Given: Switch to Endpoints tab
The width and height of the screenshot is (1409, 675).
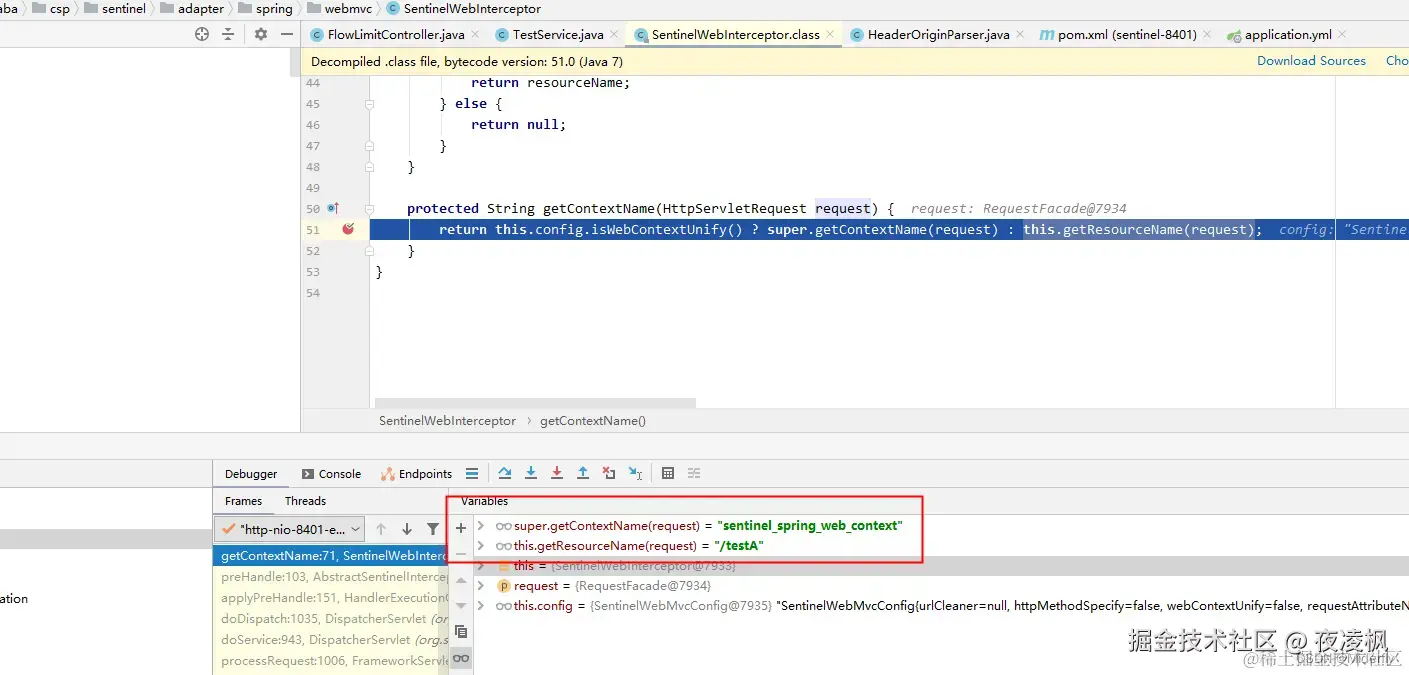Looking at the screenshot, I should pyautogui.click(x=417, y=474).
